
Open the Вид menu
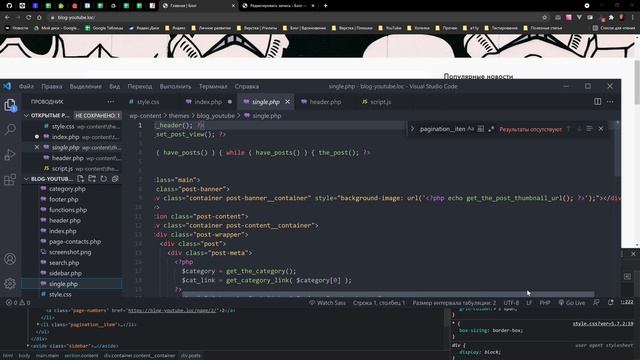115,86
